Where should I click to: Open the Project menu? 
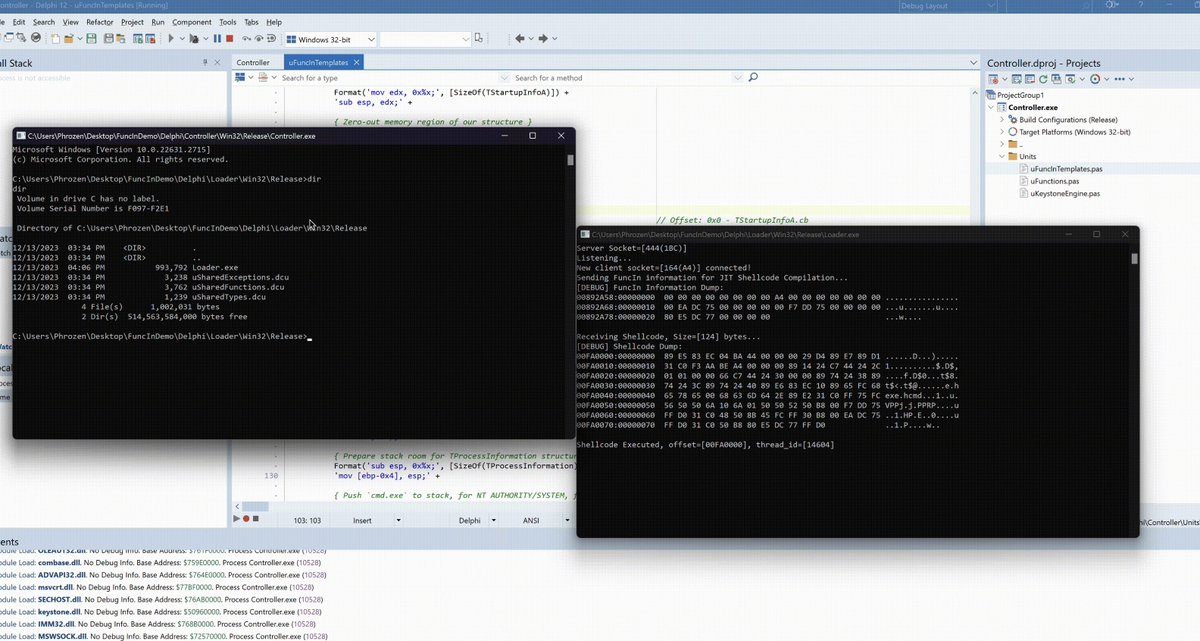click(x=132, y=21)
